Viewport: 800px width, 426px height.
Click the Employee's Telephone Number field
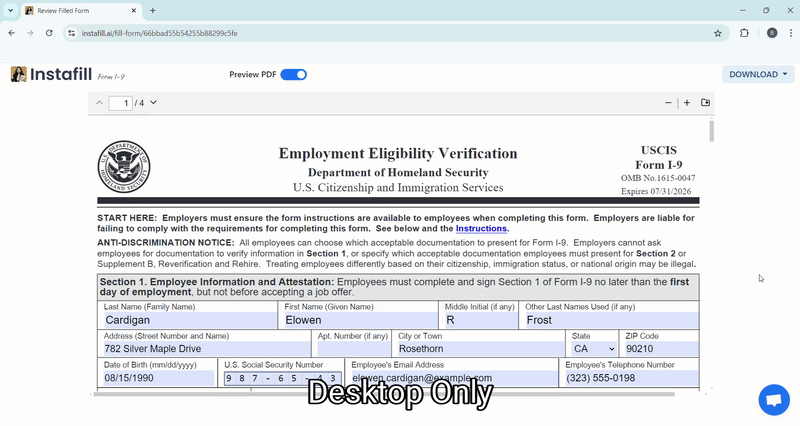tap(631, 378)
